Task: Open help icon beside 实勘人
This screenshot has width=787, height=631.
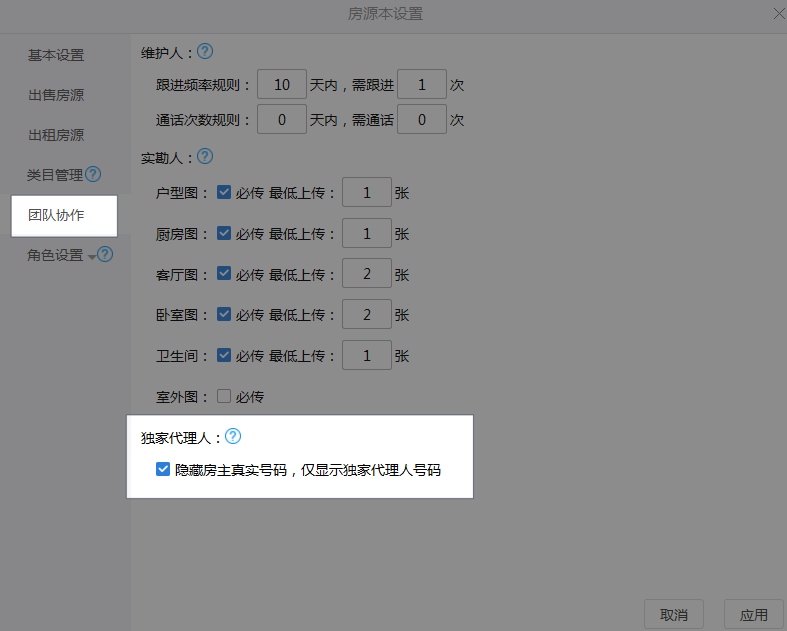Action: (205, 157)
